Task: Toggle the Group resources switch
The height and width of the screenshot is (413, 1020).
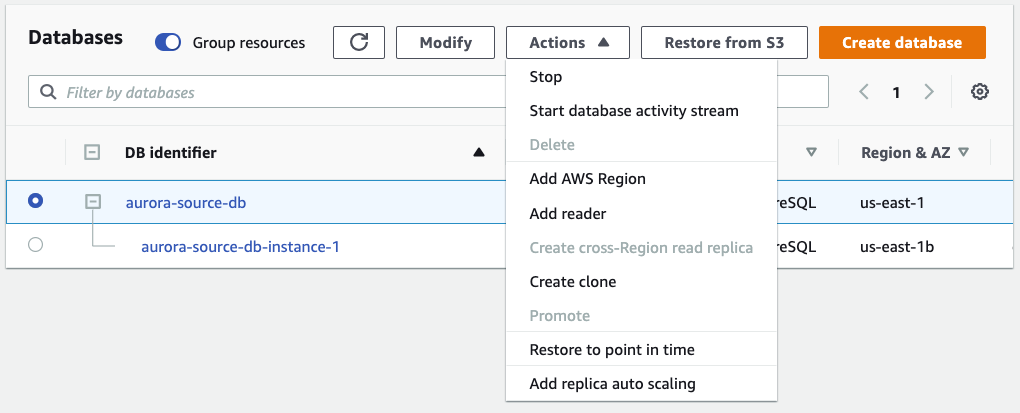Action: (168, 43)
